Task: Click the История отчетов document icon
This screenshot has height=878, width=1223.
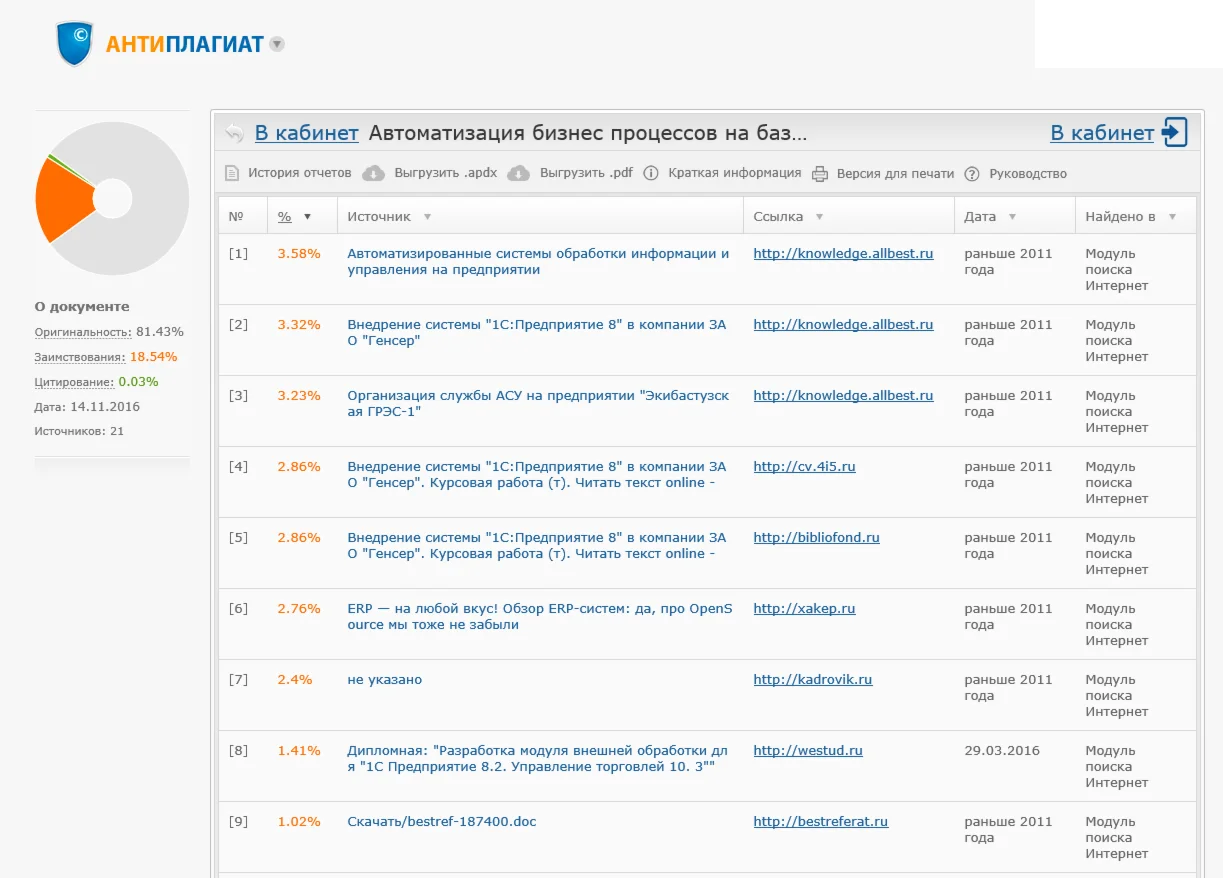Action: pos(232,173)
